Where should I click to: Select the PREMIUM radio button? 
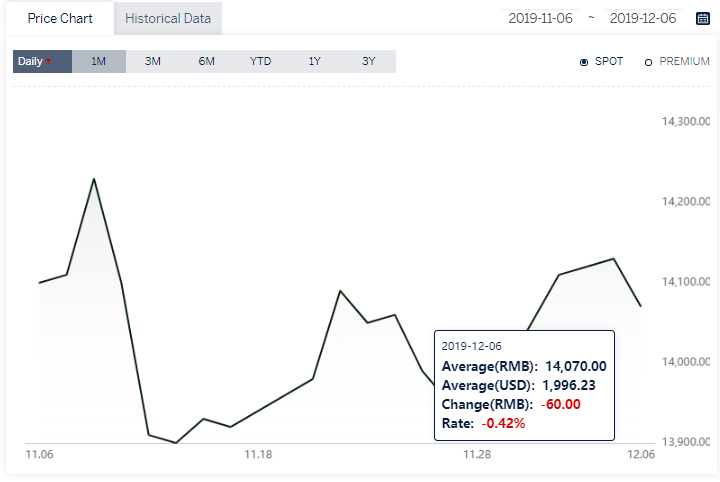tap(648, 62)
